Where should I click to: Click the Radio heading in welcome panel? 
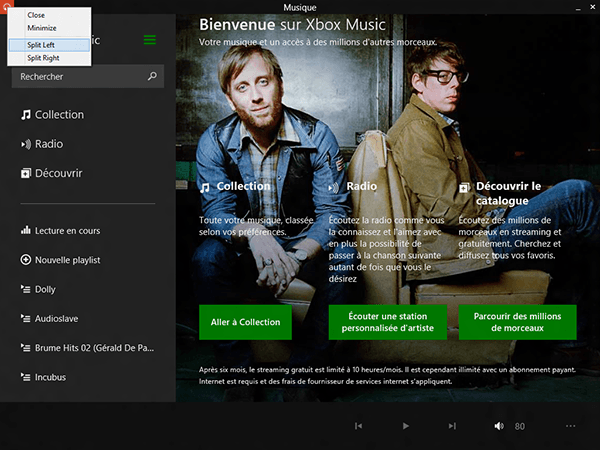tap(362, 186)
